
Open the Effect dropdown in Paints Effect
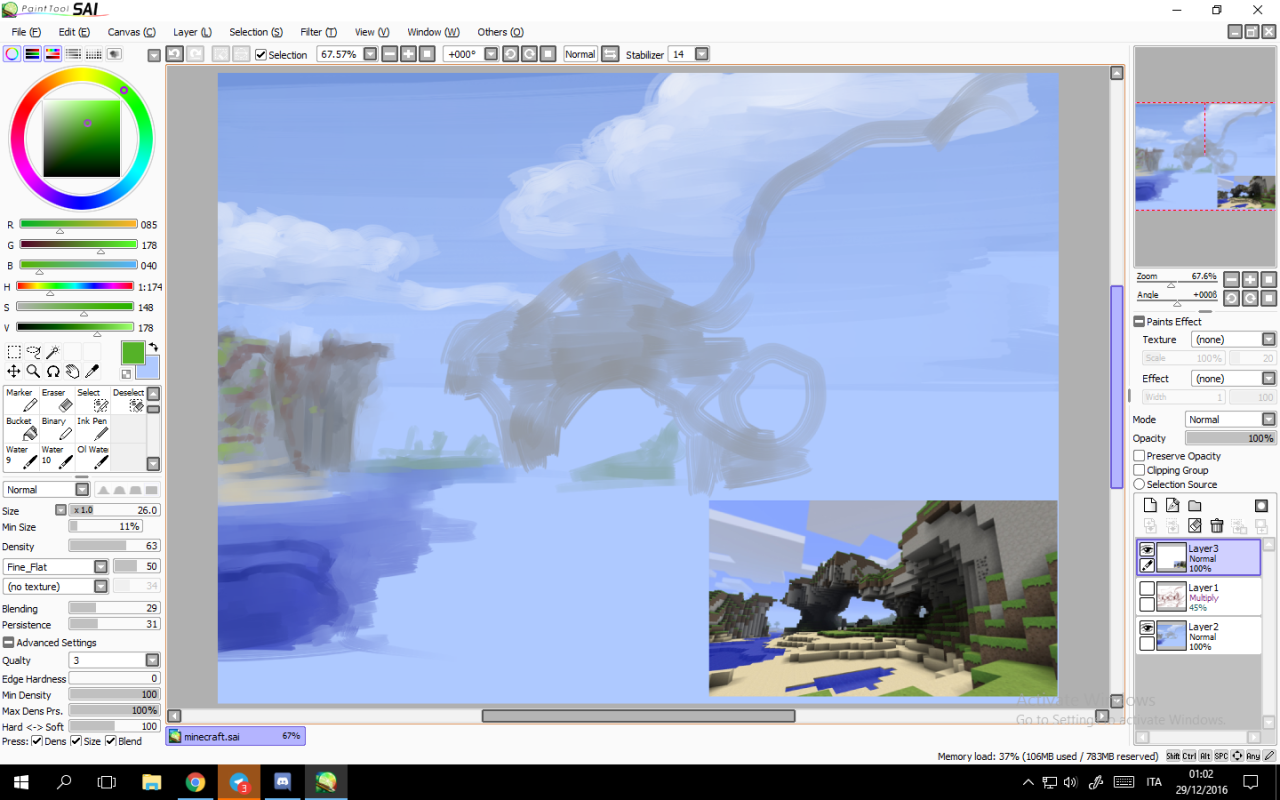[x=1268, y=379]
